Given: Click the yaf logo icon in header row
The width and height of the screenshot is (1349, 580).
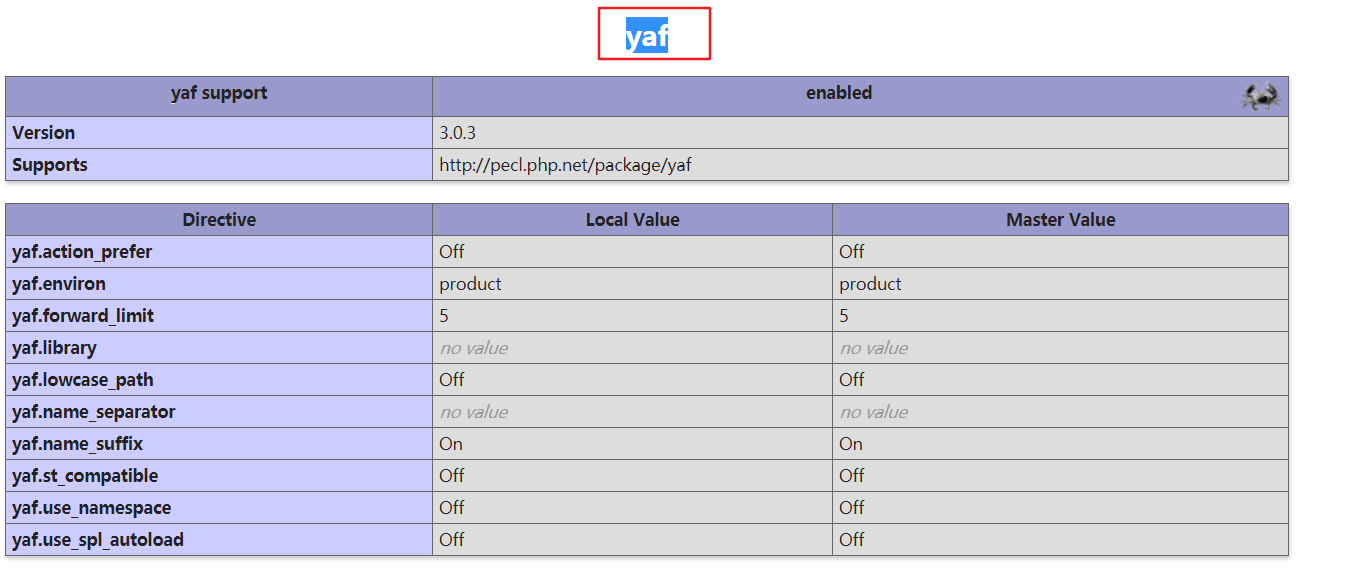Looking at the screenshot, I should [1260, 97].
